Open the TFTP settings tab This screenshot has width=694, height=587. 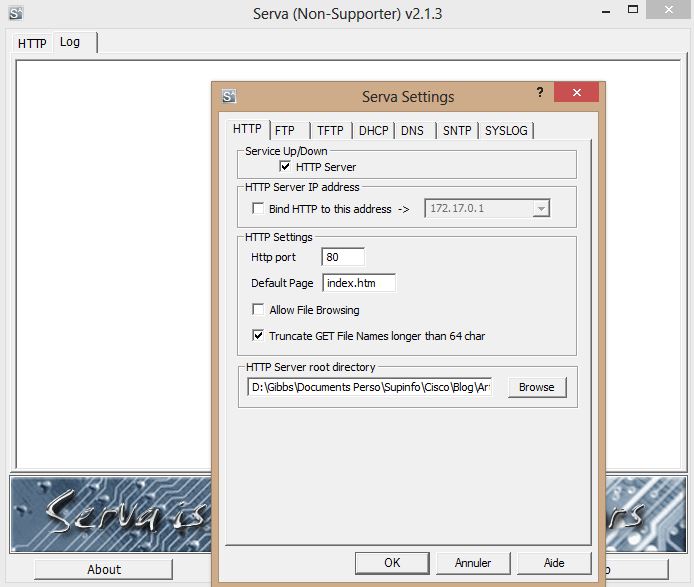[x=330, y=131]
